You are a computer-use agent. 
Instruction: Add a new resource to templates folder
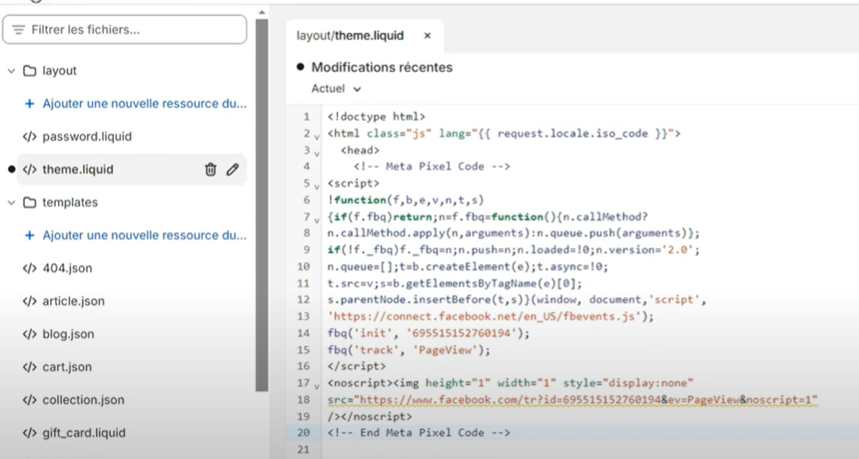click(x=144, y=235)
